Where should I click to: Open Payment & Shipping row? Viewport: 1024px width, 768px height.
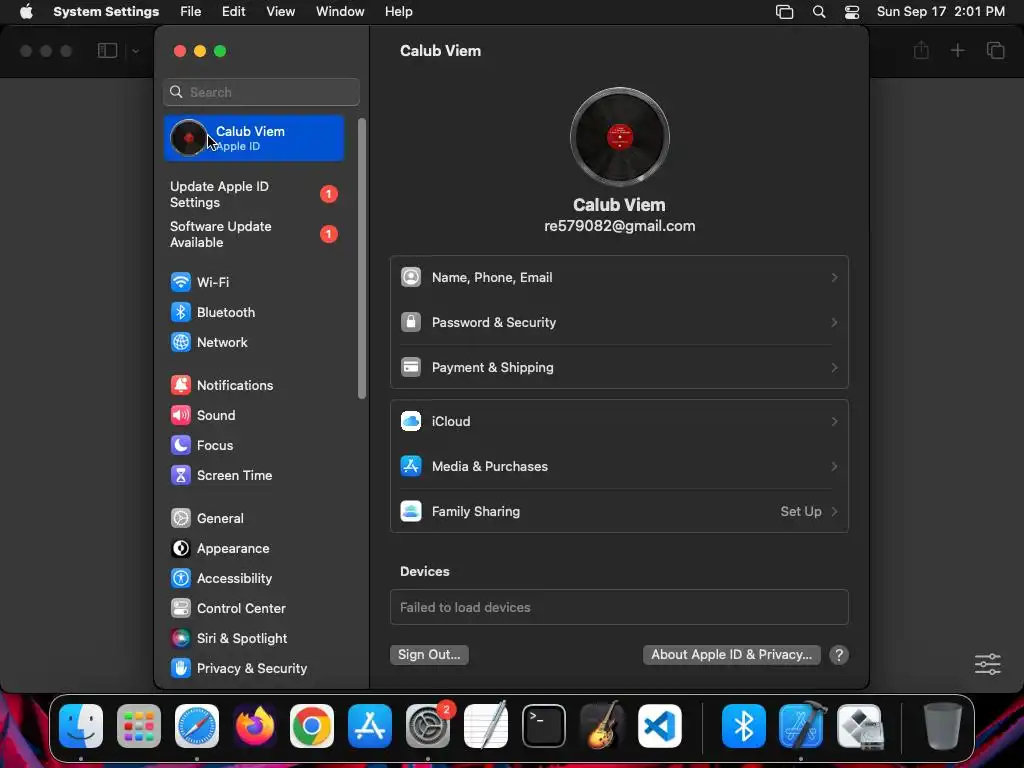pyautogui.click(x=619, y=367)
